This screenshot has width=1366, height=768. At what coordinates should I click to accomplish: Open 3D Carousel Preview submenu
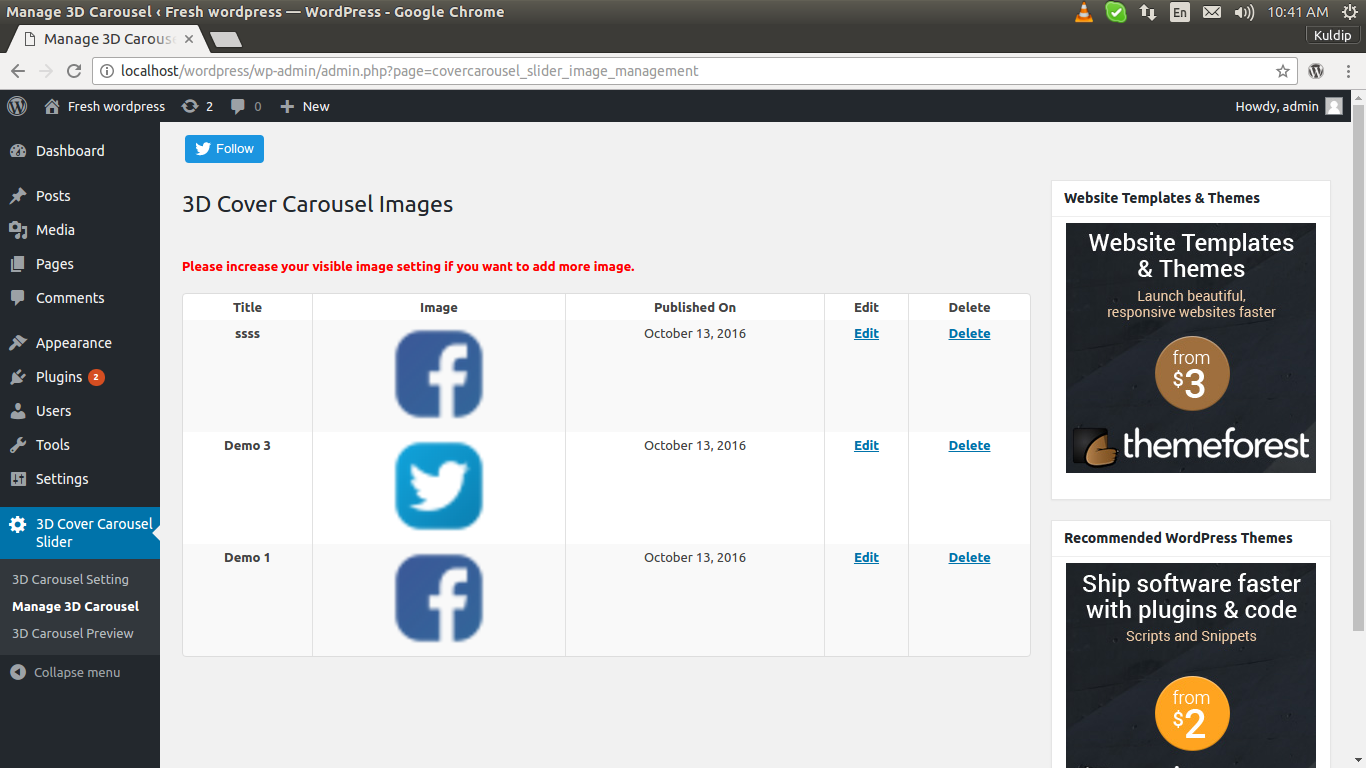tap(73, 633)
